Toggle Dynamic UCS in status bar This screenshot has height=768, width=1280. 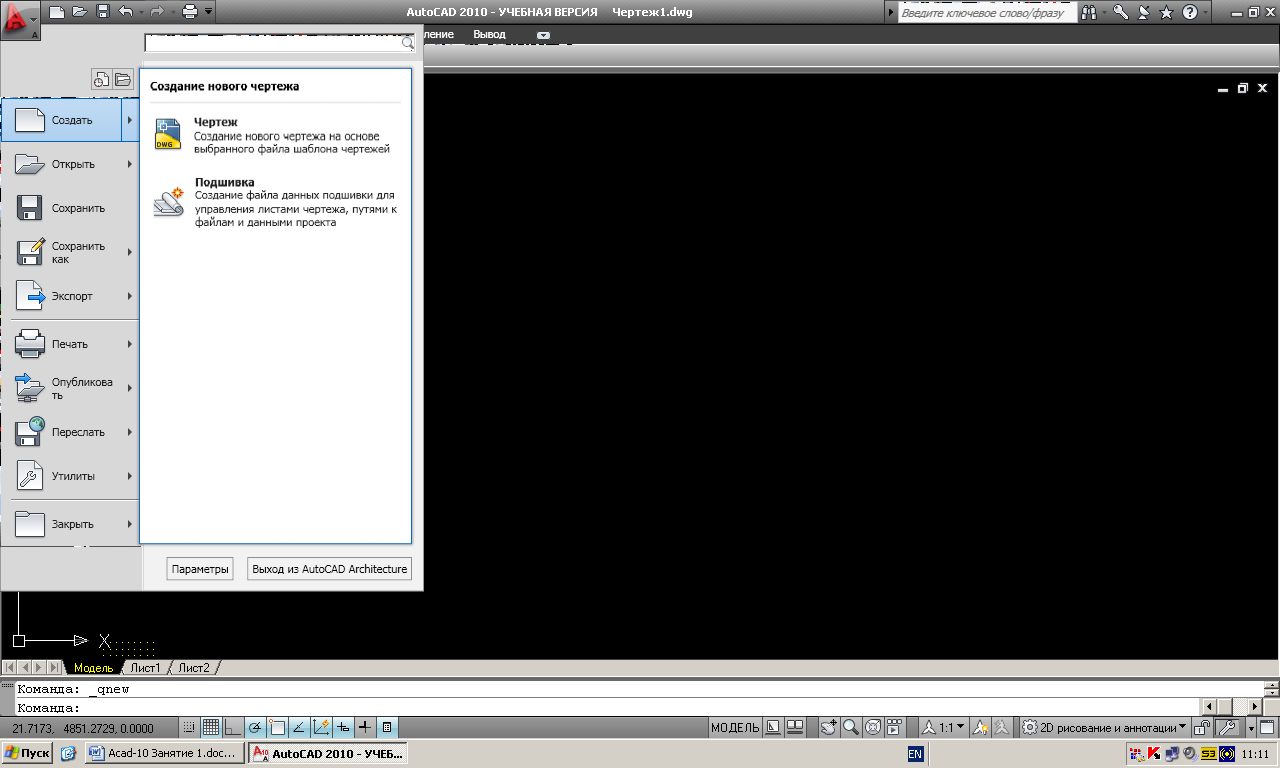coord(321,727)
